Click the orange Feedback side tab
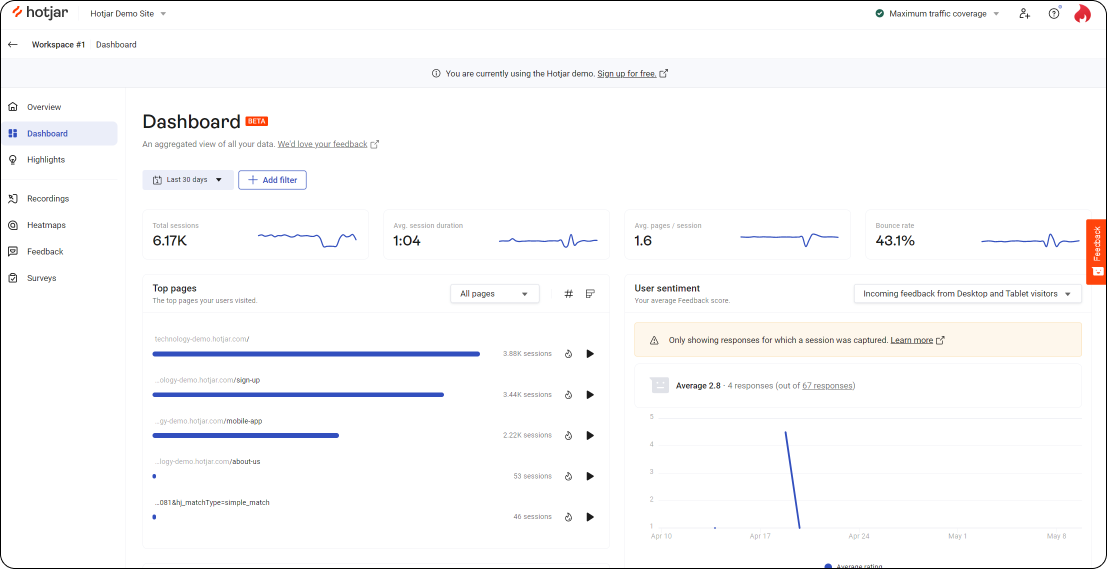1107x569 pixels. [x=1096, y=252]
